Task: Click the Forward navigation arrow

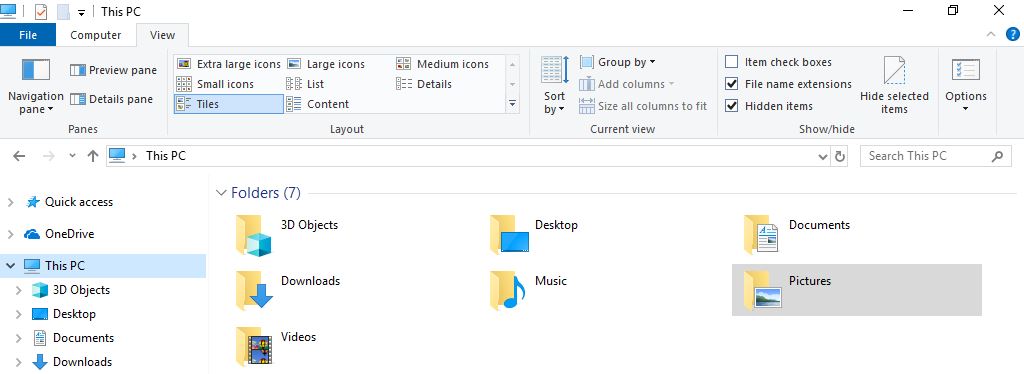Action: point(48,156)
